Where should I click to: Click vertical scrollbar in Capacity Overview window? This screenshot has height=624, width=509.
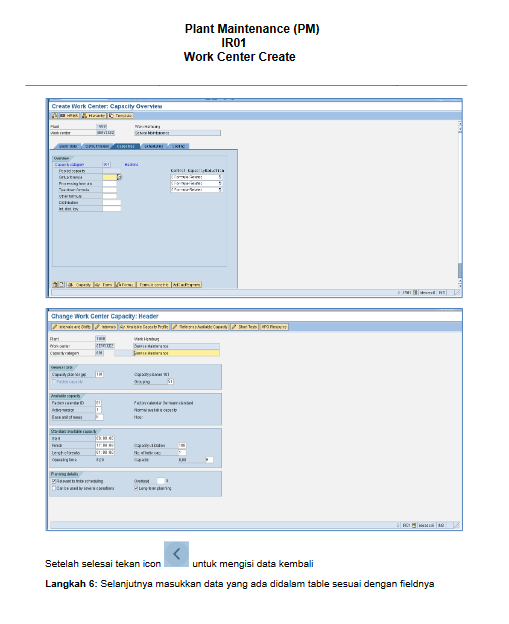460,204
